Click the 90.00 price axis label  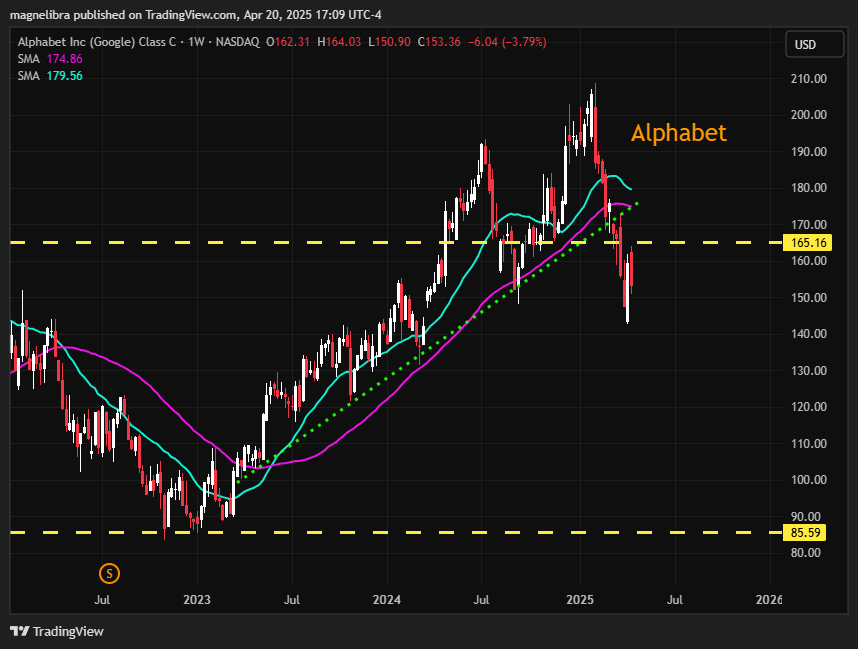tap(806, 517)
